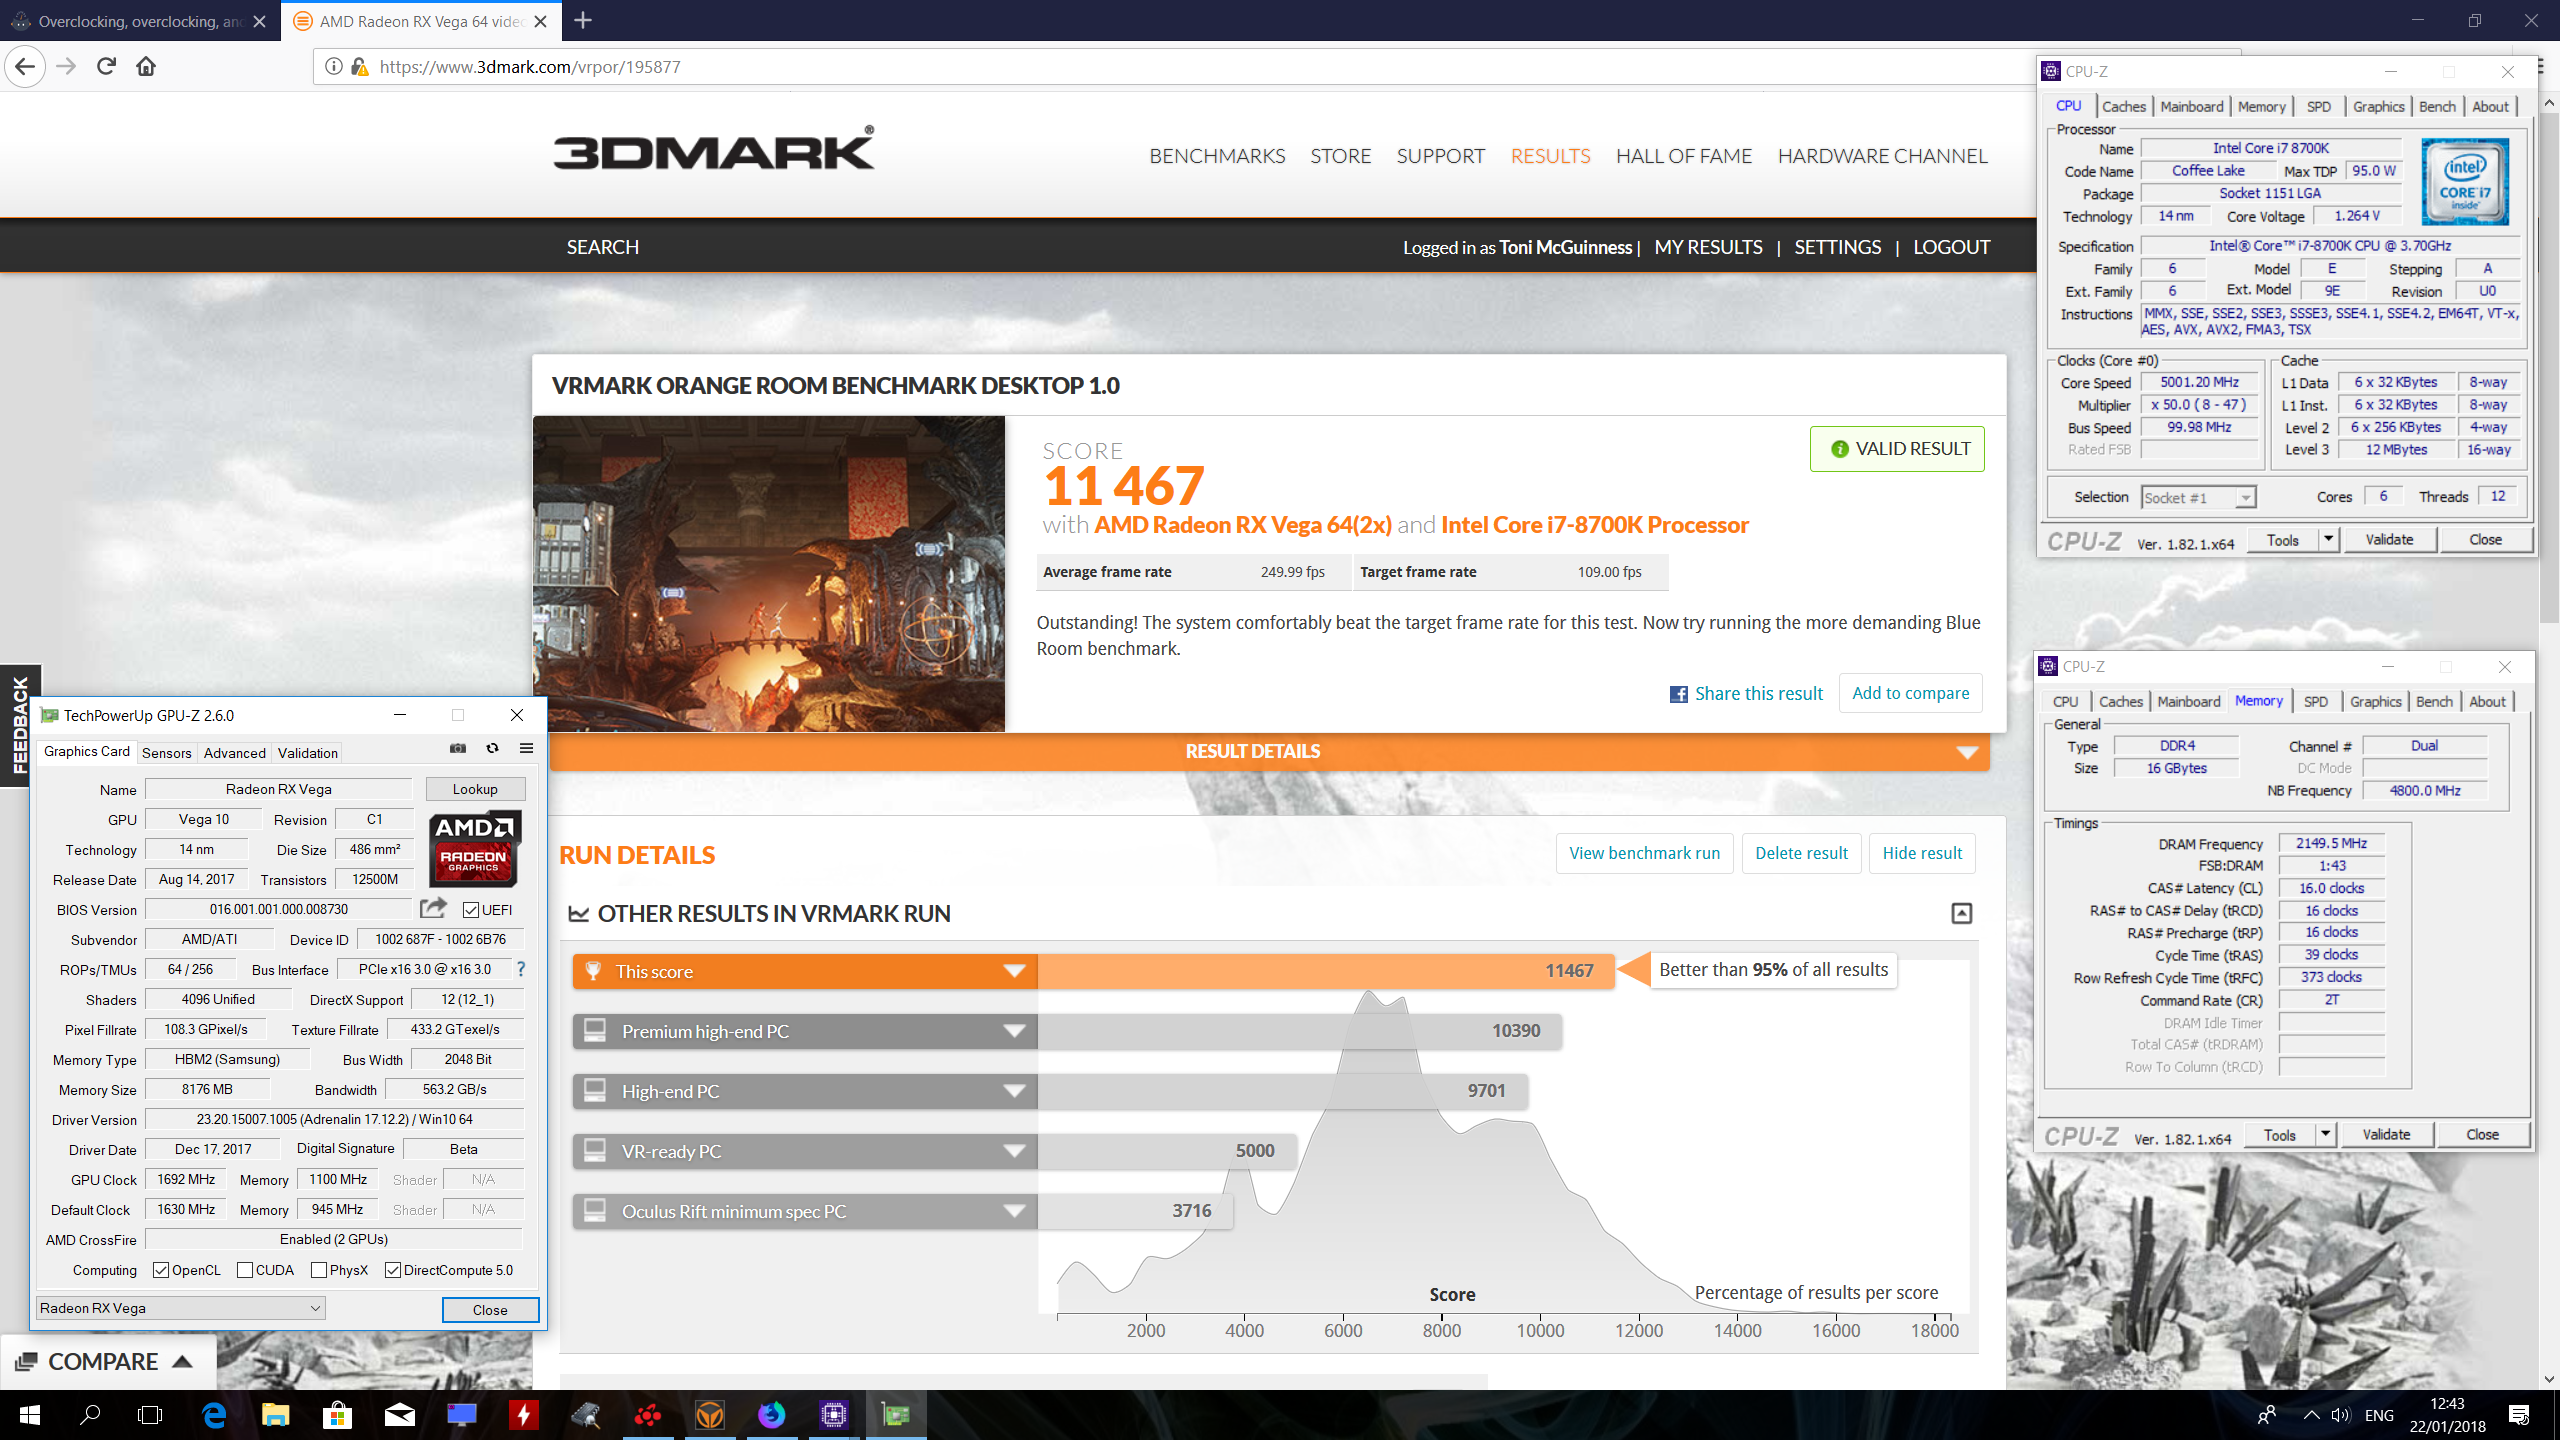
Task: Open Task View on taskbar
Action: [x=150, y=1415]
